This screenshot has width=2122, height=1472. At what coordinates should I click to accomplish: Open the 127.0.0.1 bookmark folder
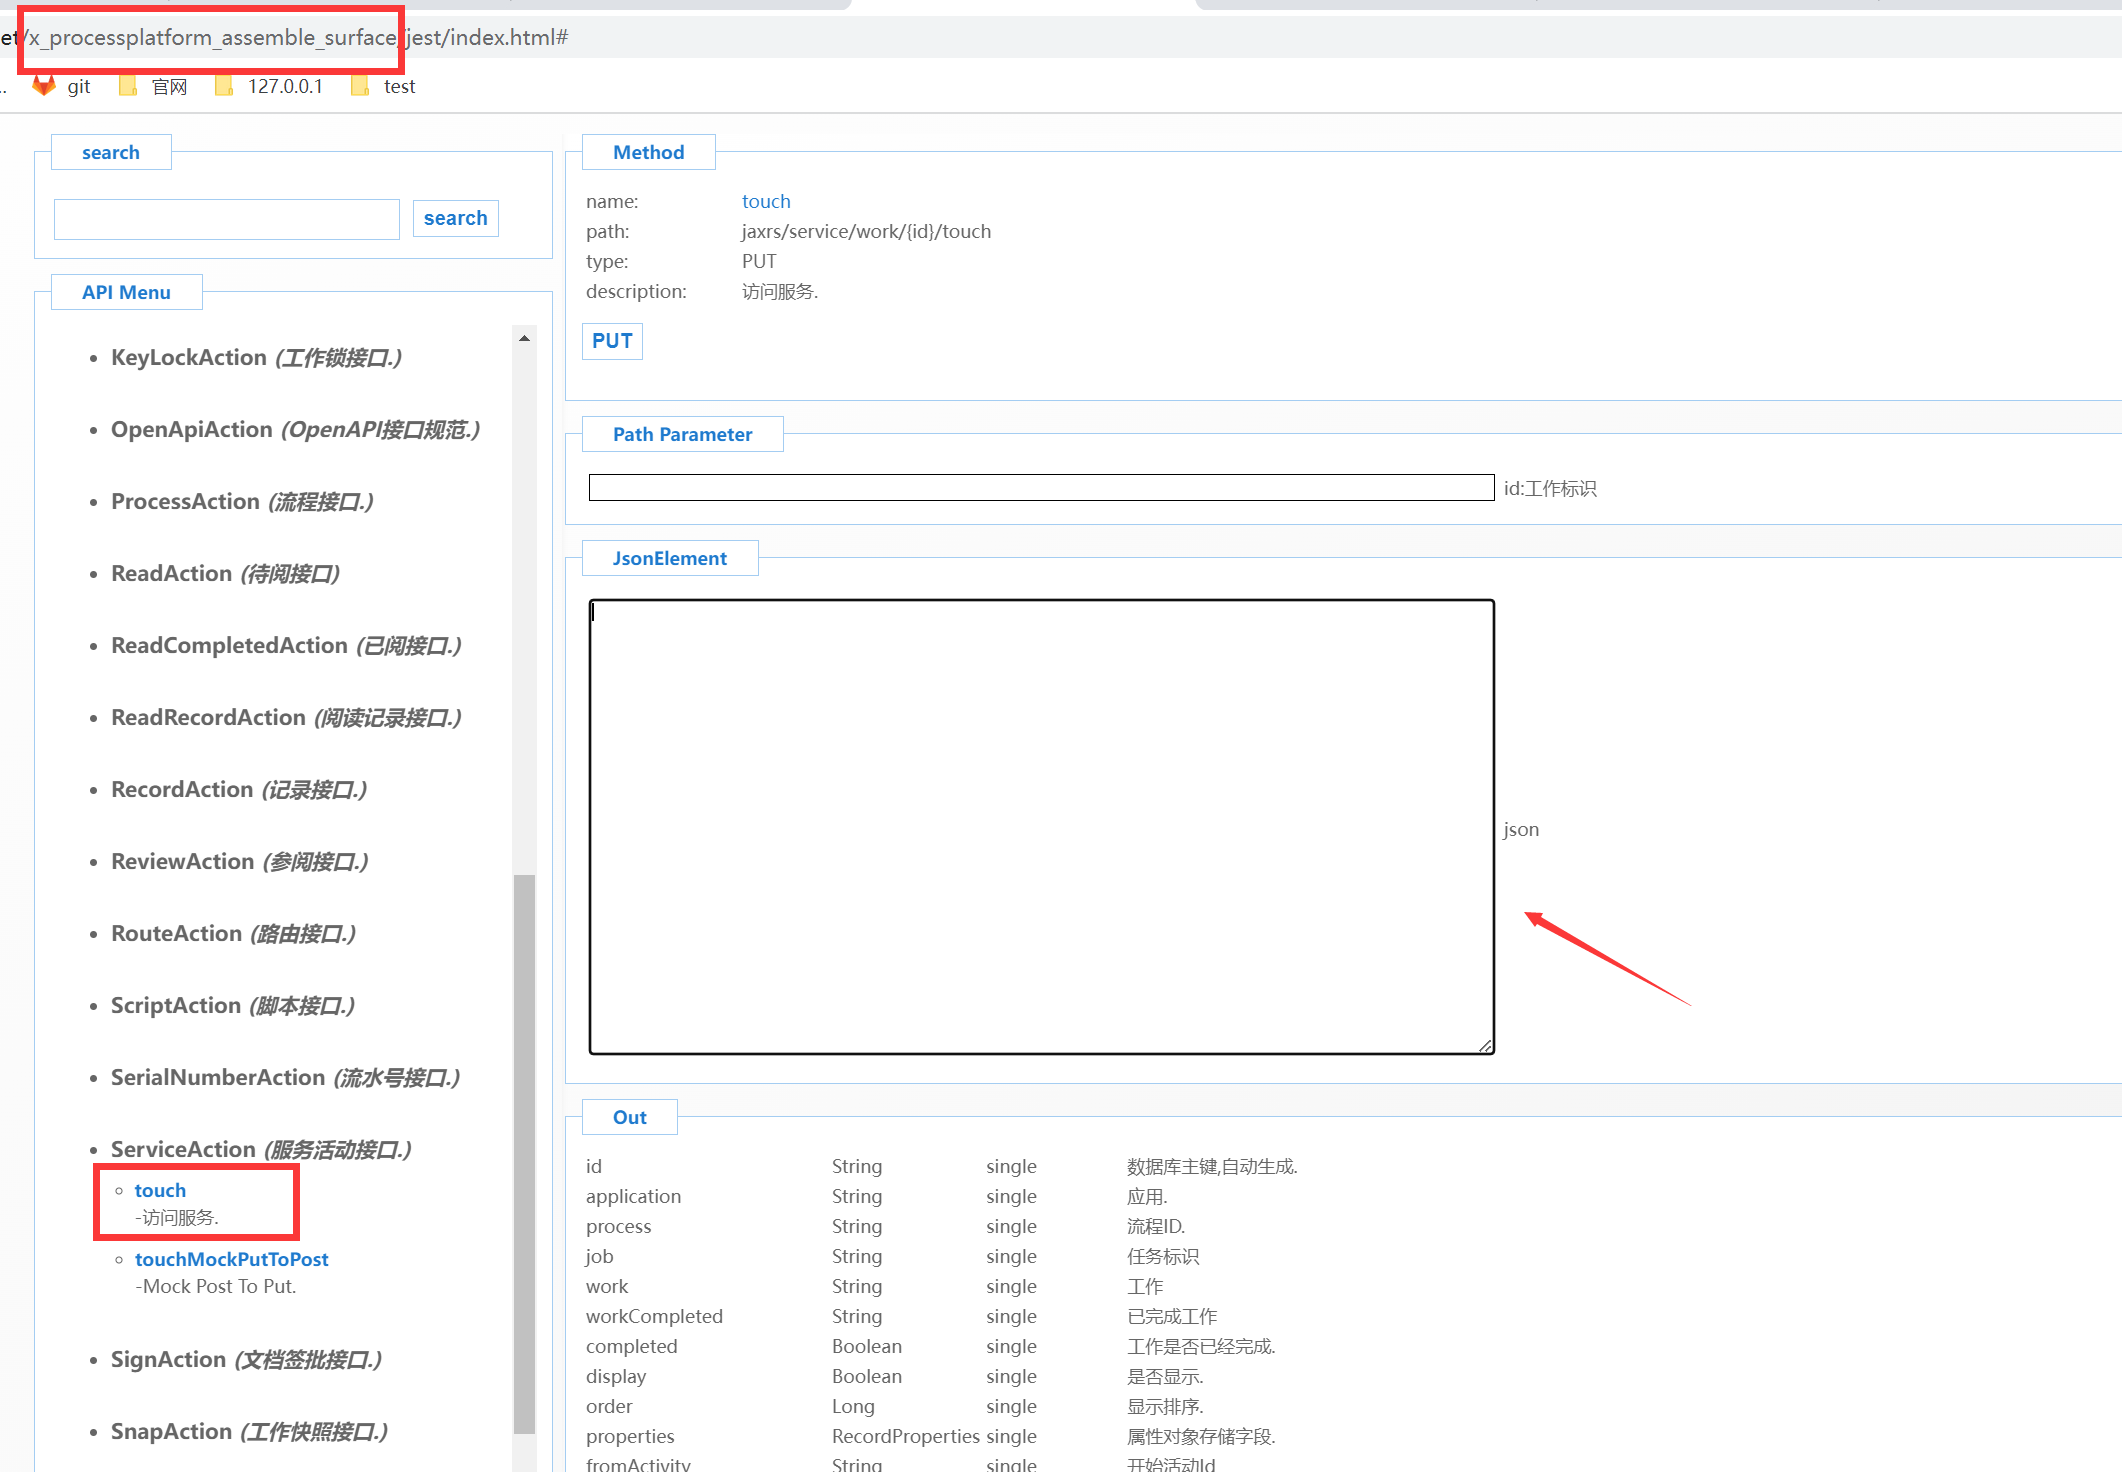[x=270, y=87]
